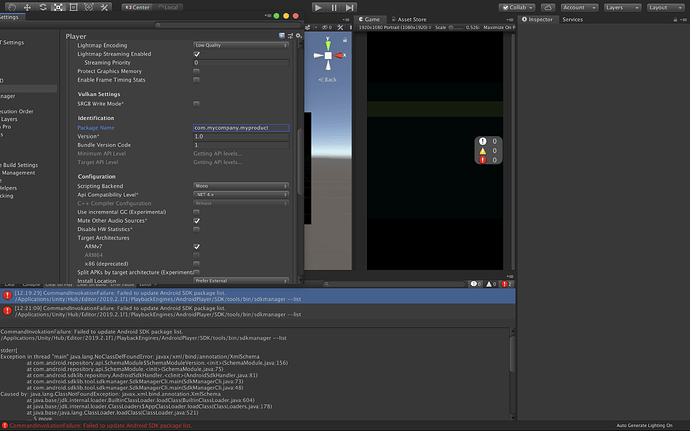Switch to the Services tab
The height and width of the screenshot is (431, 690).
pos(573,20)
